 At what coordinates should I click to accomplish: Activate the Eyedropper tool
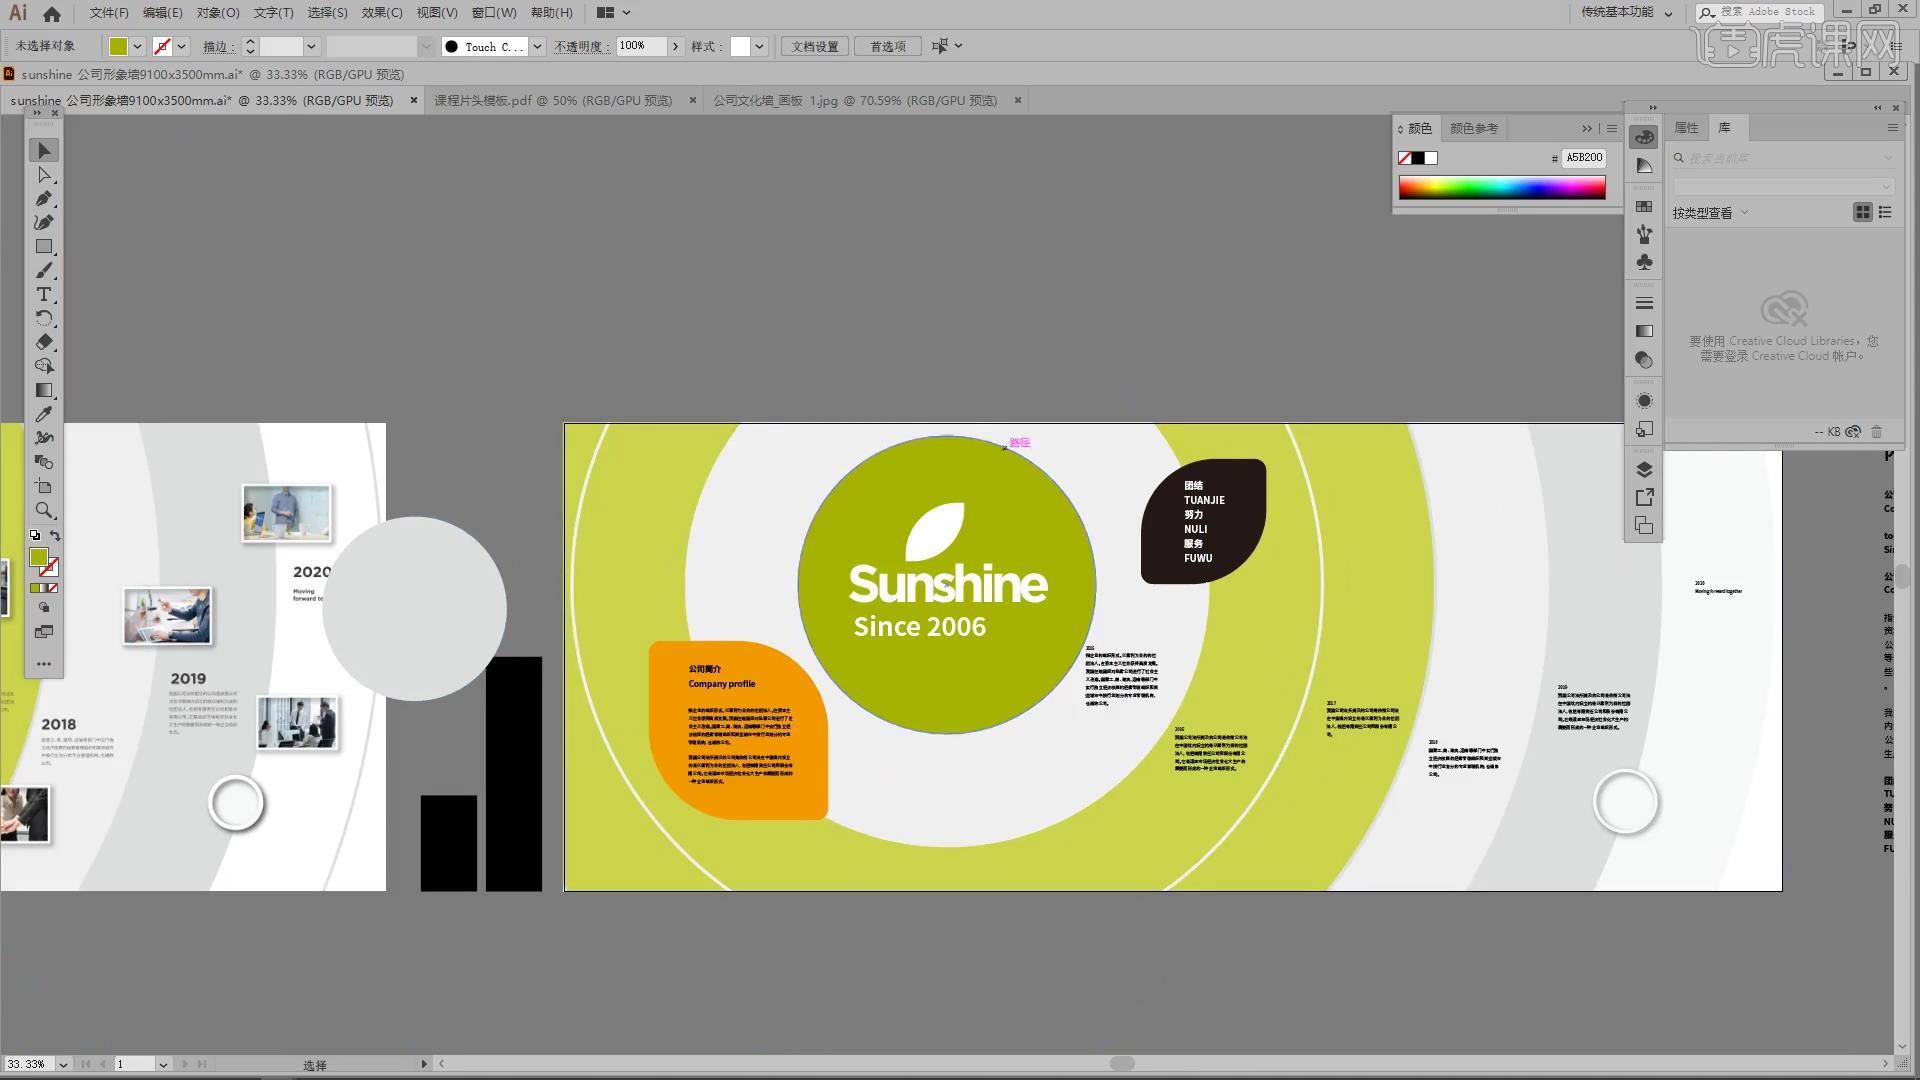[x=44, y=414]
